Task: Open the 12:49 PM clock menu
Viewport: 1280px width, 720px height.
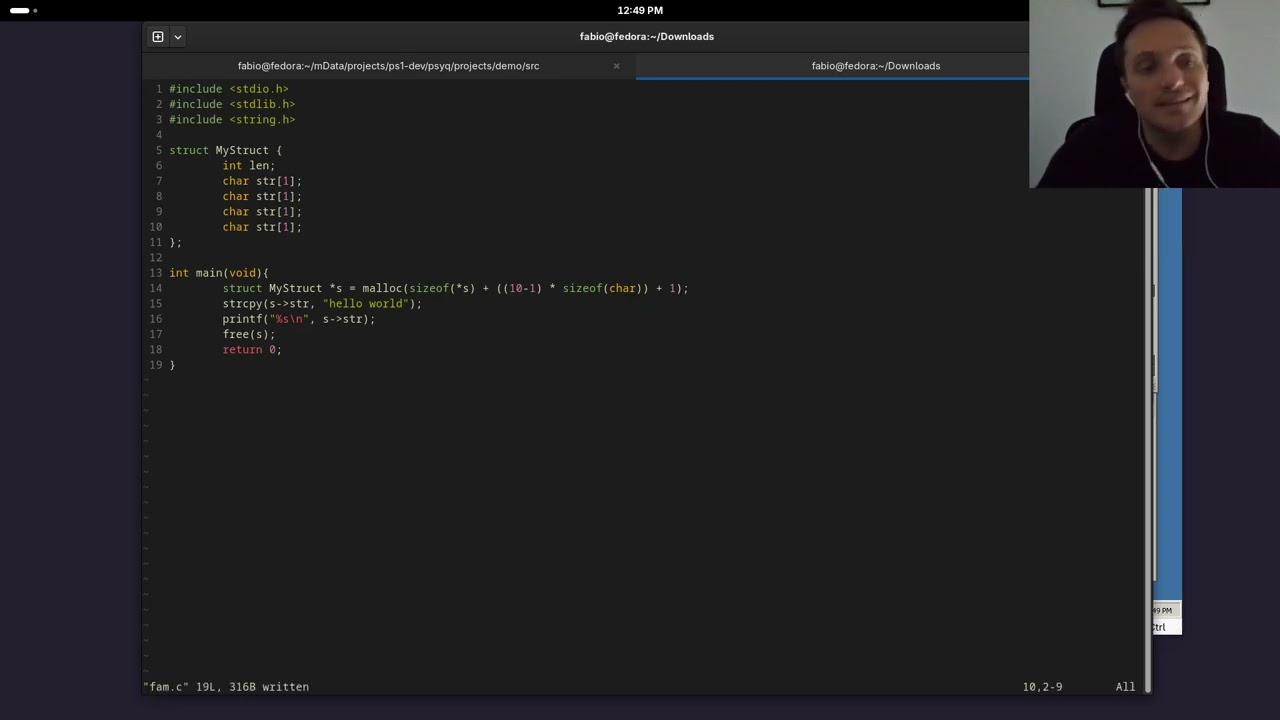Action: tap(640, 10)
